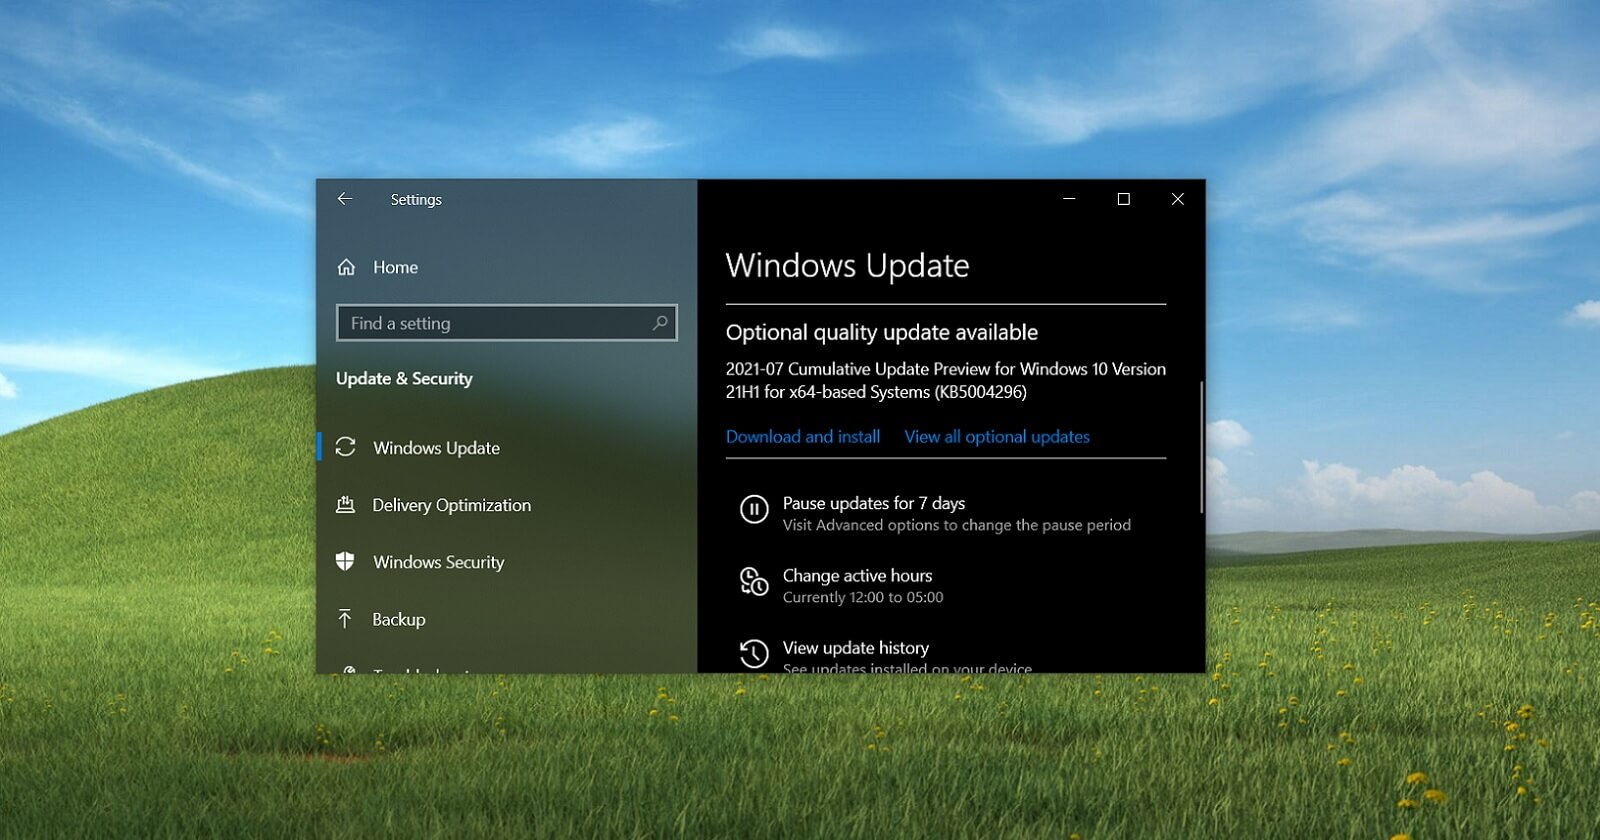Click the Backup upload arrow icon
This screenshot has height=840, width=1600.
[x=345, y=619]
